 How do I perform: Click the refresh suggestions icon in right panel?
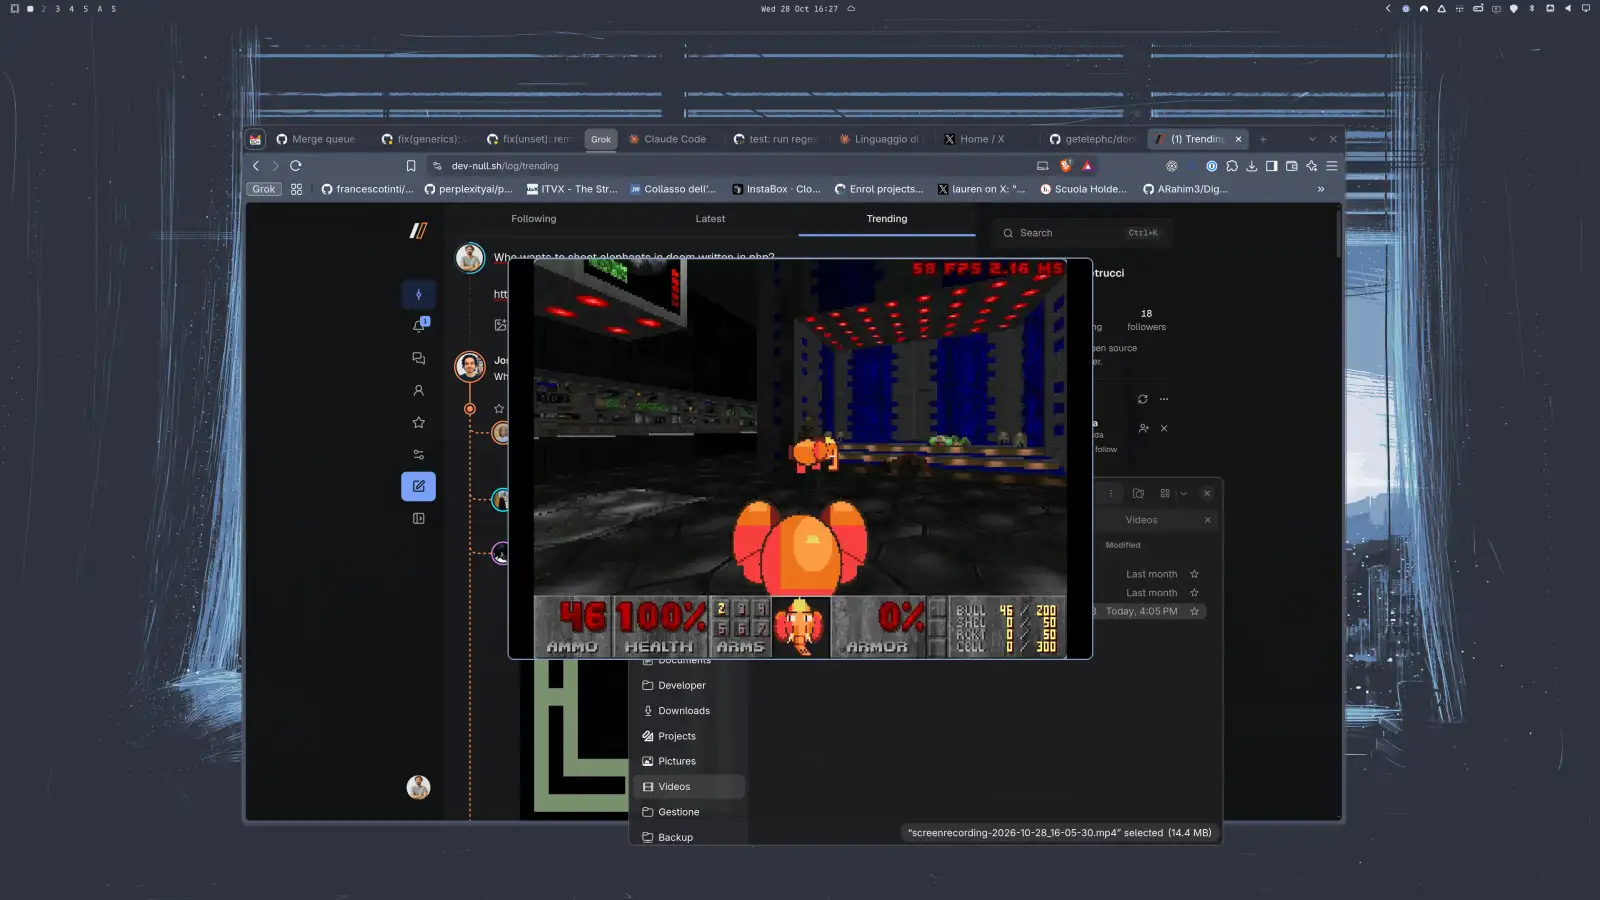pos(1143,399)
